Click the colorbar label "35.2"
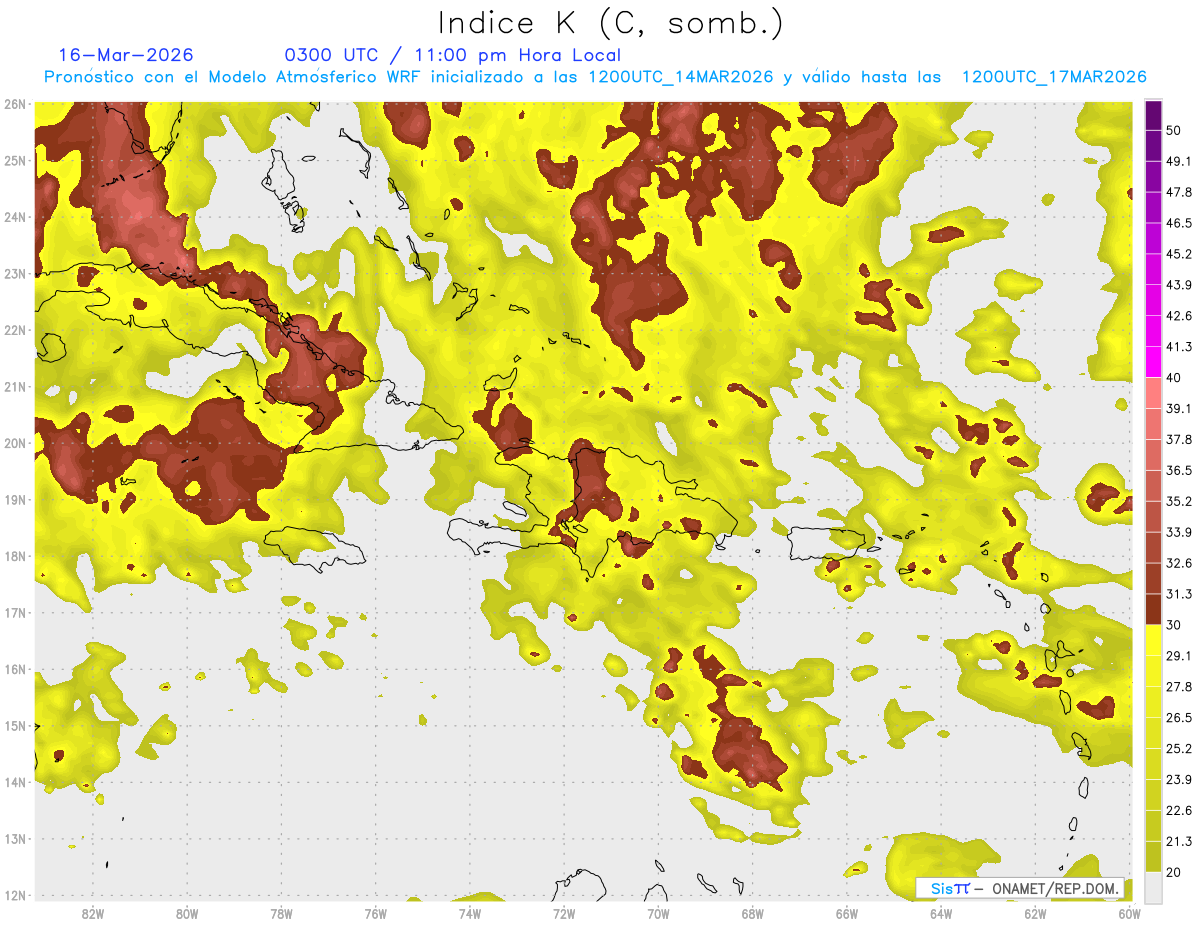The image size is (1200, 927). (x=1179, y=501)
